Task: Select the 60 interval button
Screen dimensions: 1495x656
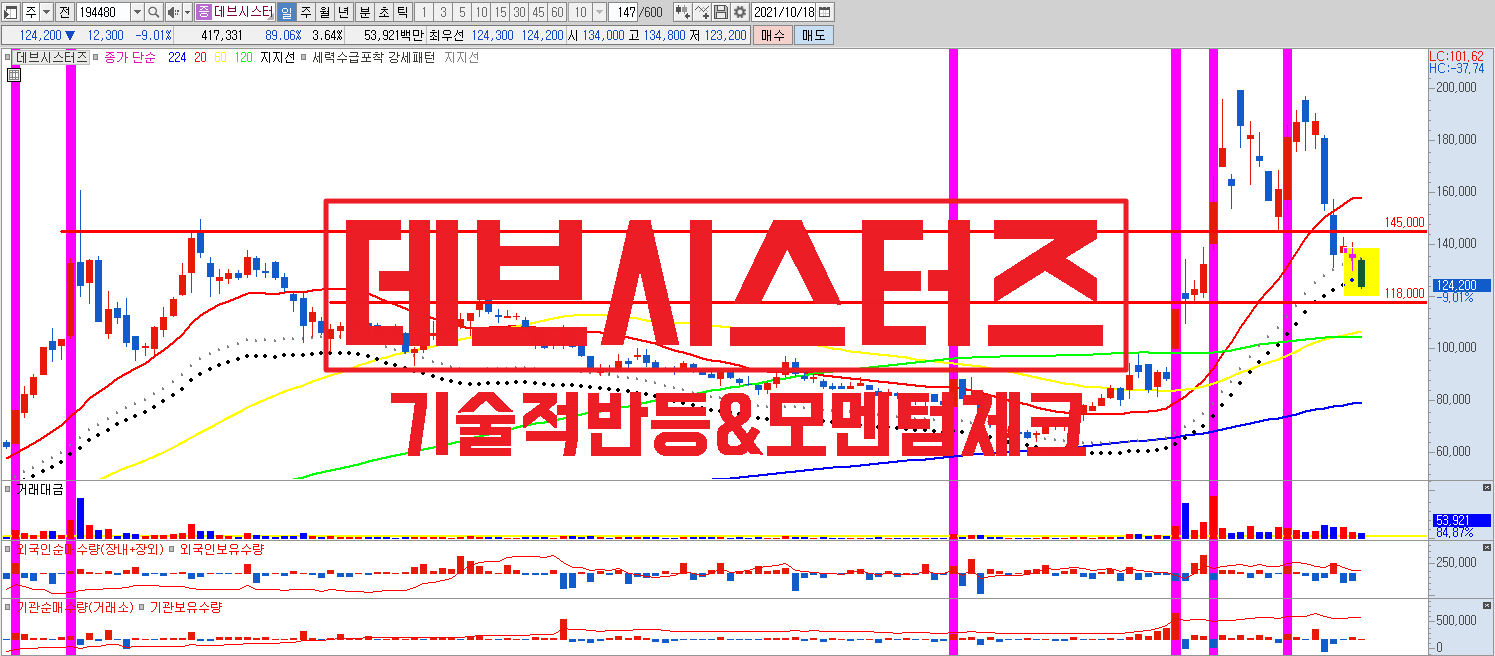Action: tap(557, 12)
